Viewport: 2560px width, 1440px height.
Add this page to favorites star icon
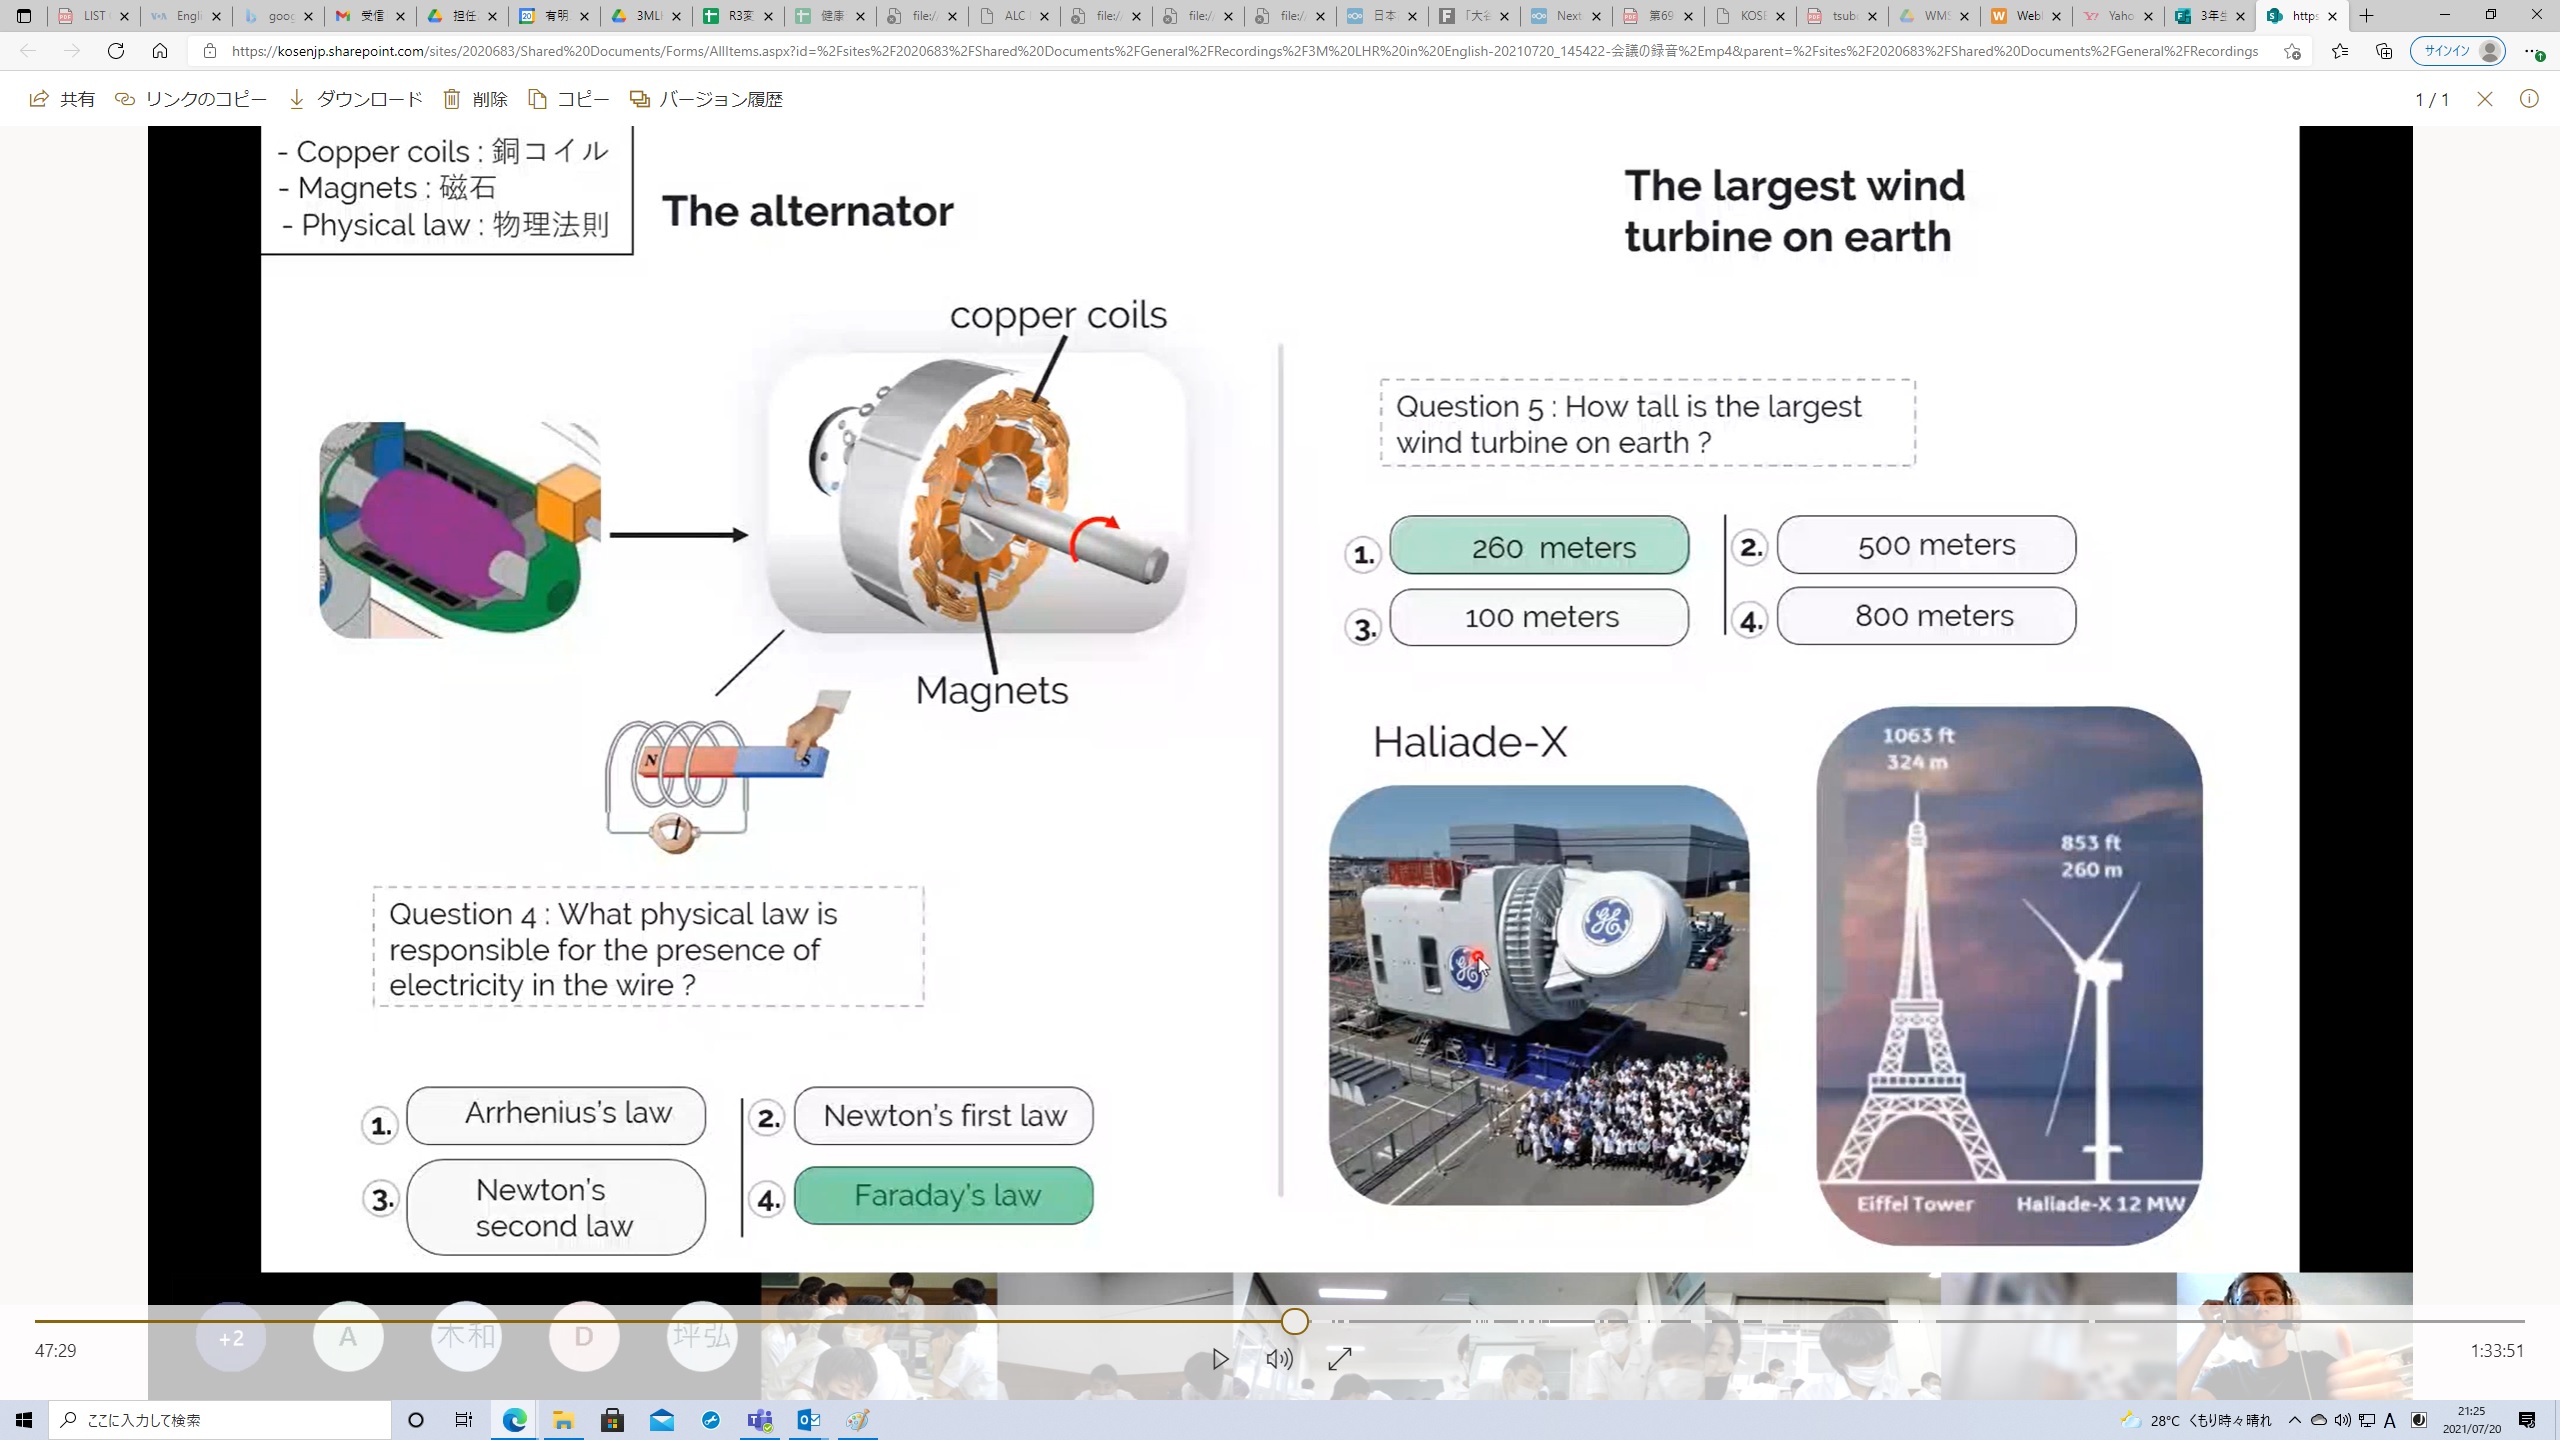click(2292, 51)
